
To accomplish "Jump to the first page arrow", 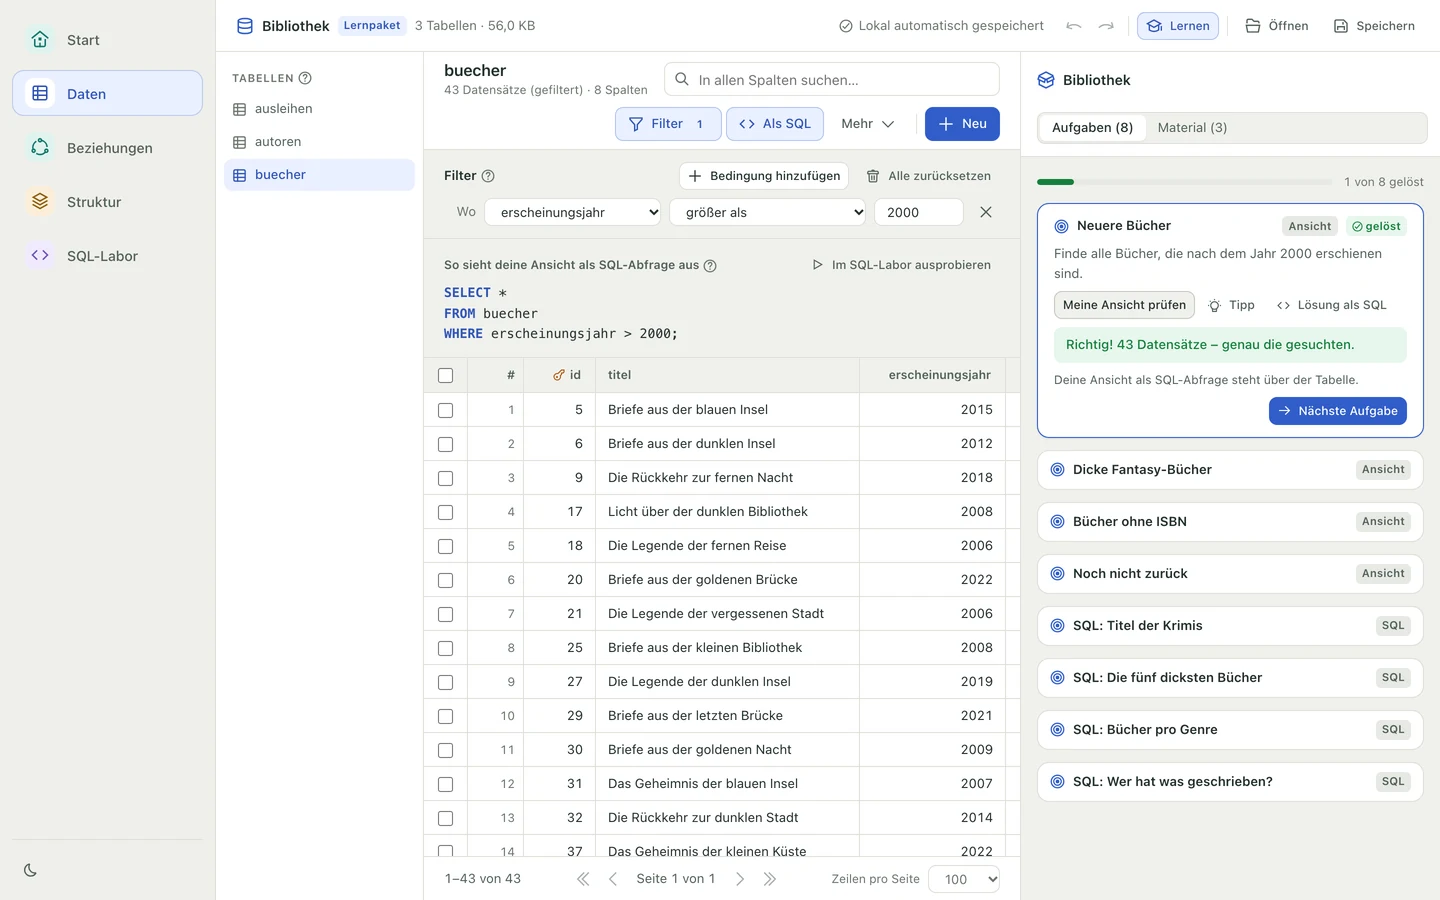I will click(583, 879).
